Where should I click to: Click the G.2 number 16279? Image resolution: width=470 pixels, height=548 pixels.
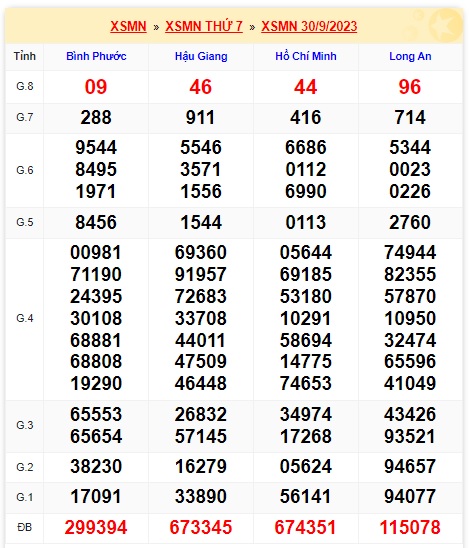coord(201,467)
